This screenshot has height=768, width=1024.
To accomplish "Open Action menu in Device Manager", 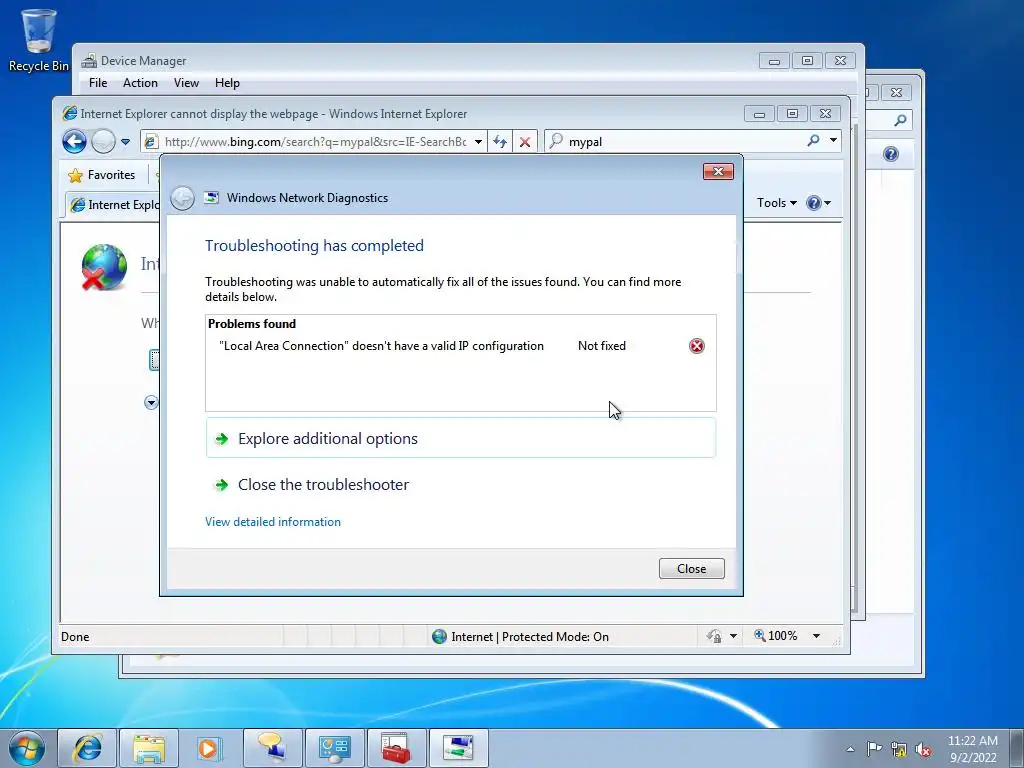I will click(x=140, y=83).
